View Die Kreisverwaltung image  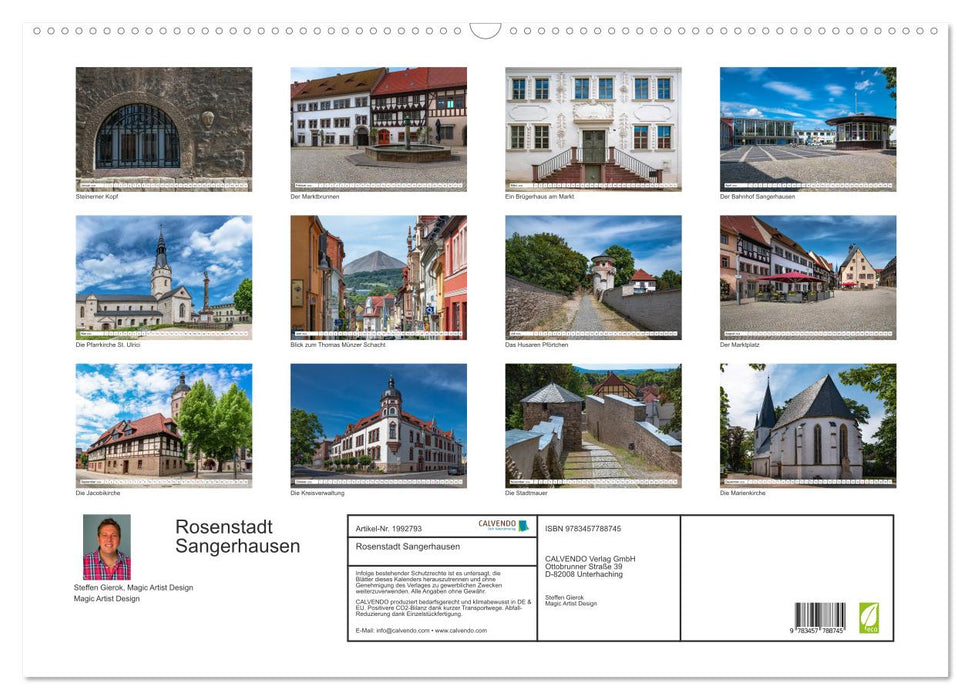click(378, 426)
